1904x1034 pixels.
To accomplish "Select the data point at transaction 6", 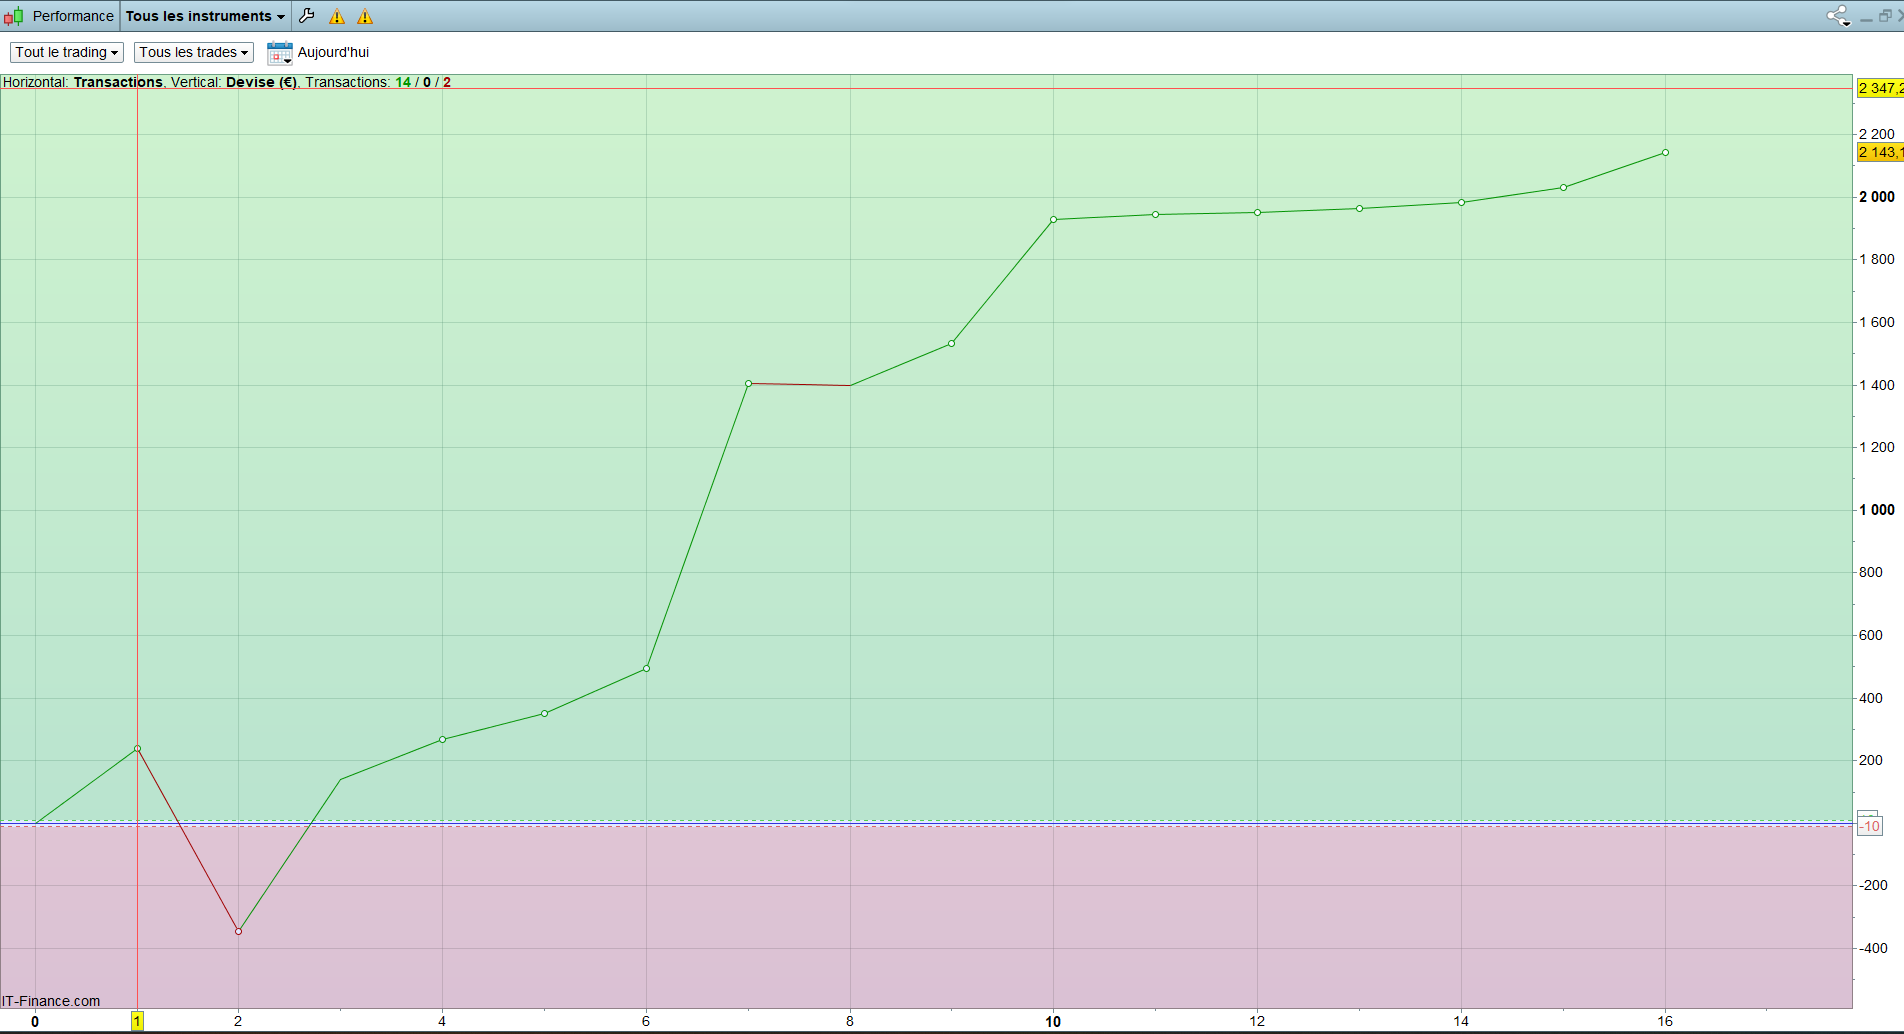I will click(646, 669).
